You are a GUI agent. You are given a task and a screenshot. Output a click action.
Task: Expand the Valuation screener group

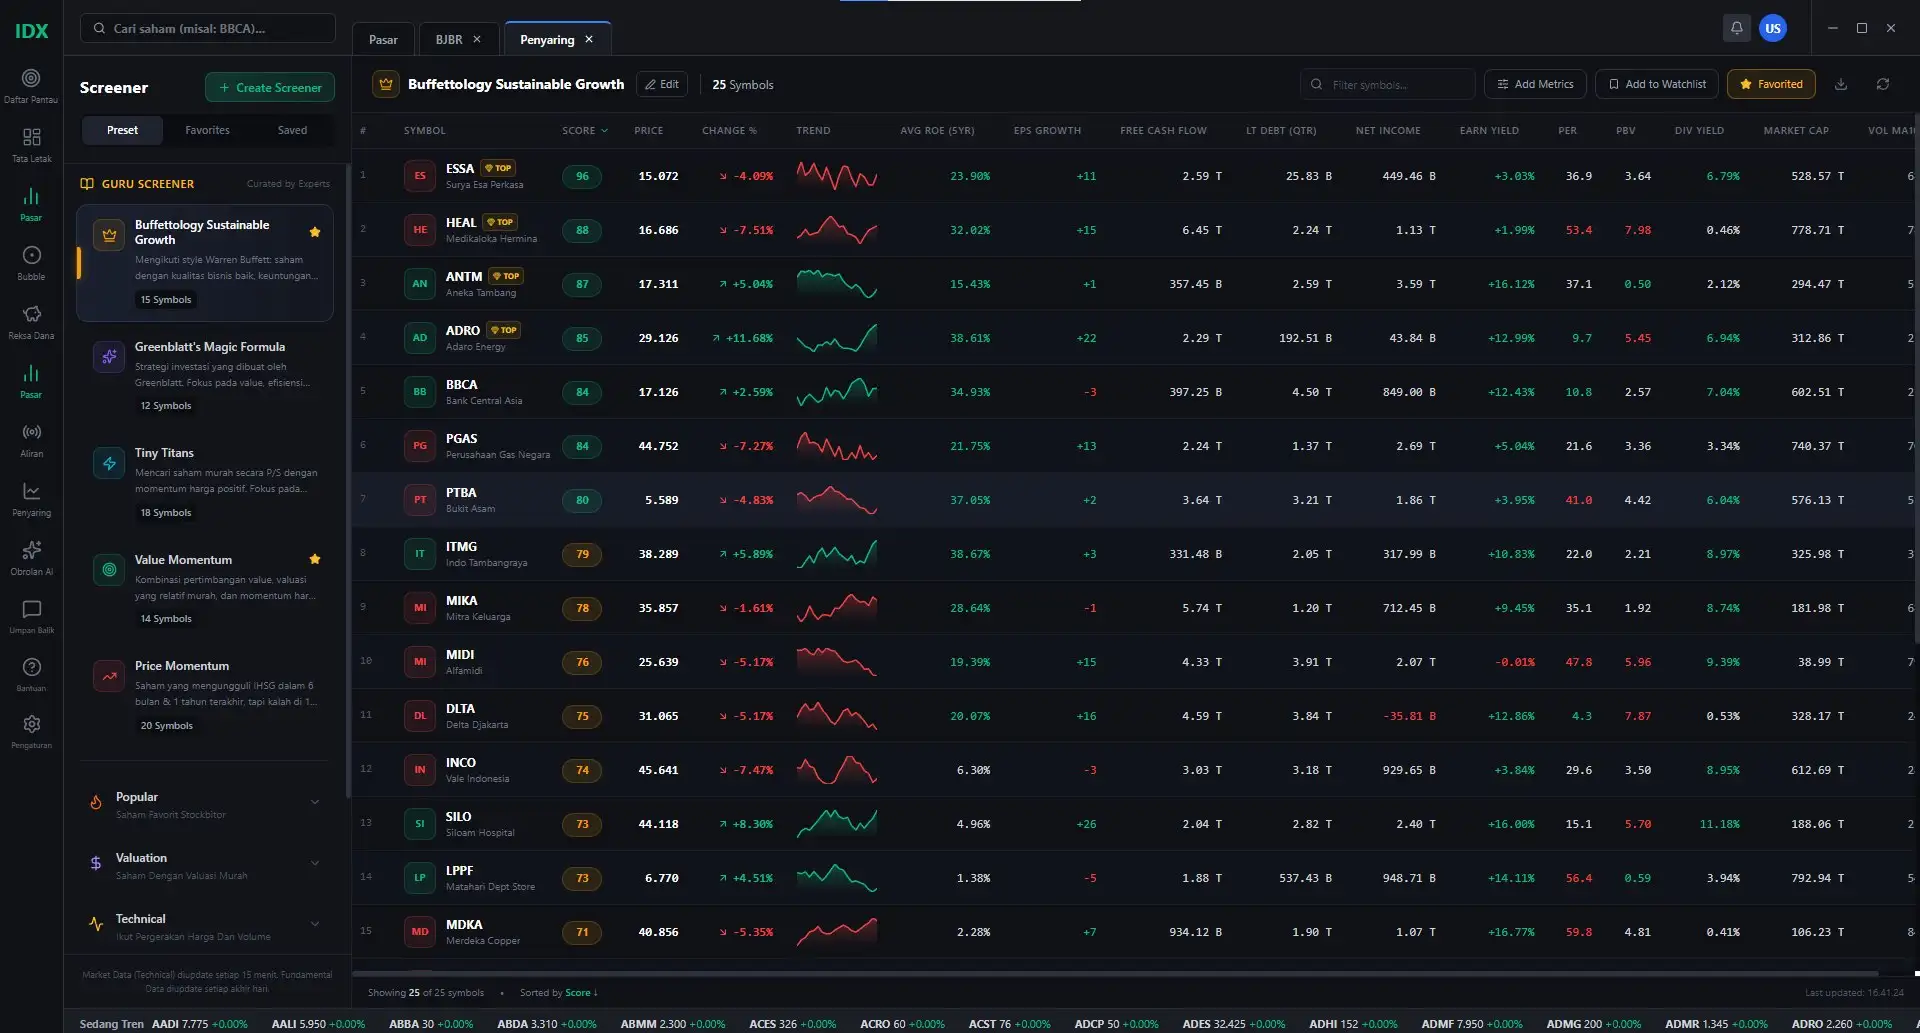tap(205, 865)
